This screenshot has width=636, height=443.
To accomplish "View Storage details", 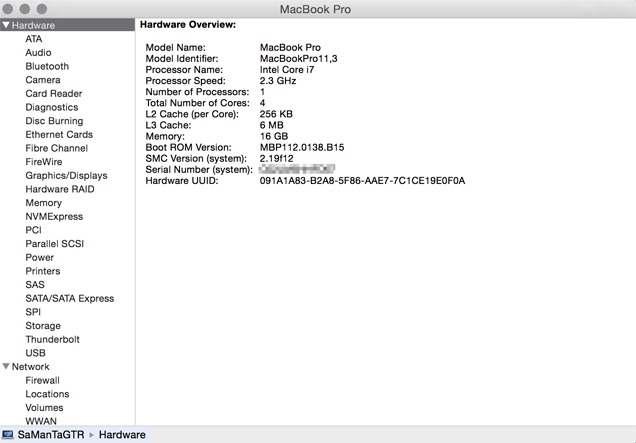I will click(x=43, y=326).
